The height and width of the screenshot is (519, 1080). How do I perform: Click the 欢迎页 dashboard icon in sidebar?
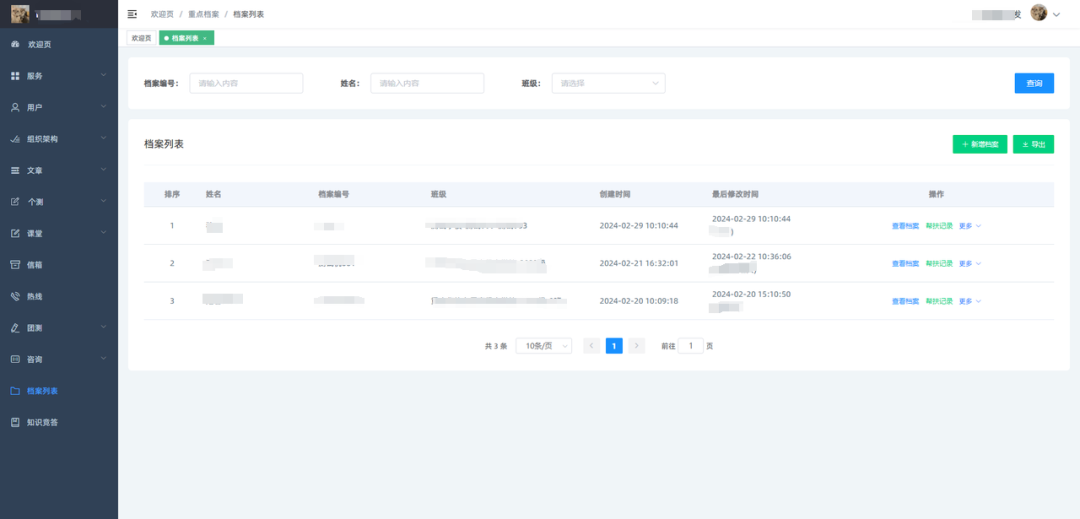[15, 44]
